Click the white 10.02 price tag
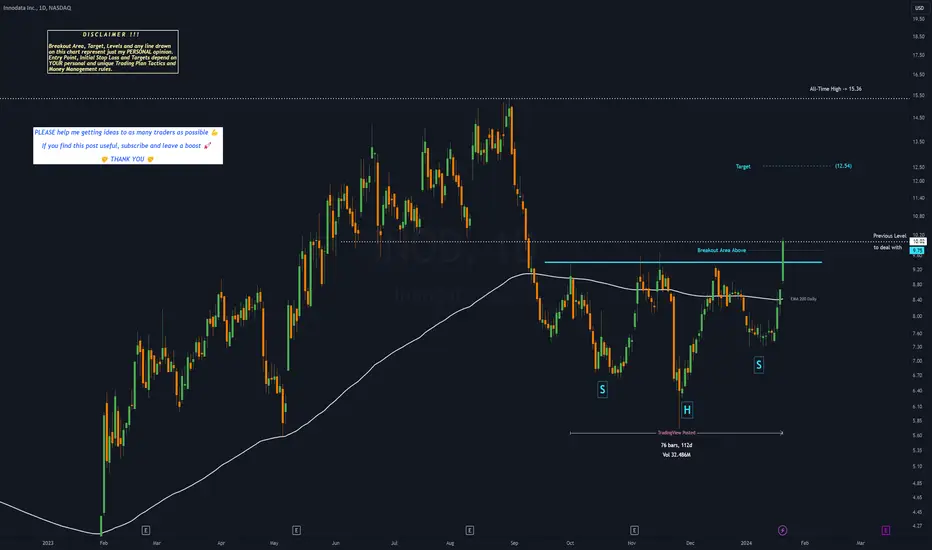This screenshot has width=932, height=550. 918,241
